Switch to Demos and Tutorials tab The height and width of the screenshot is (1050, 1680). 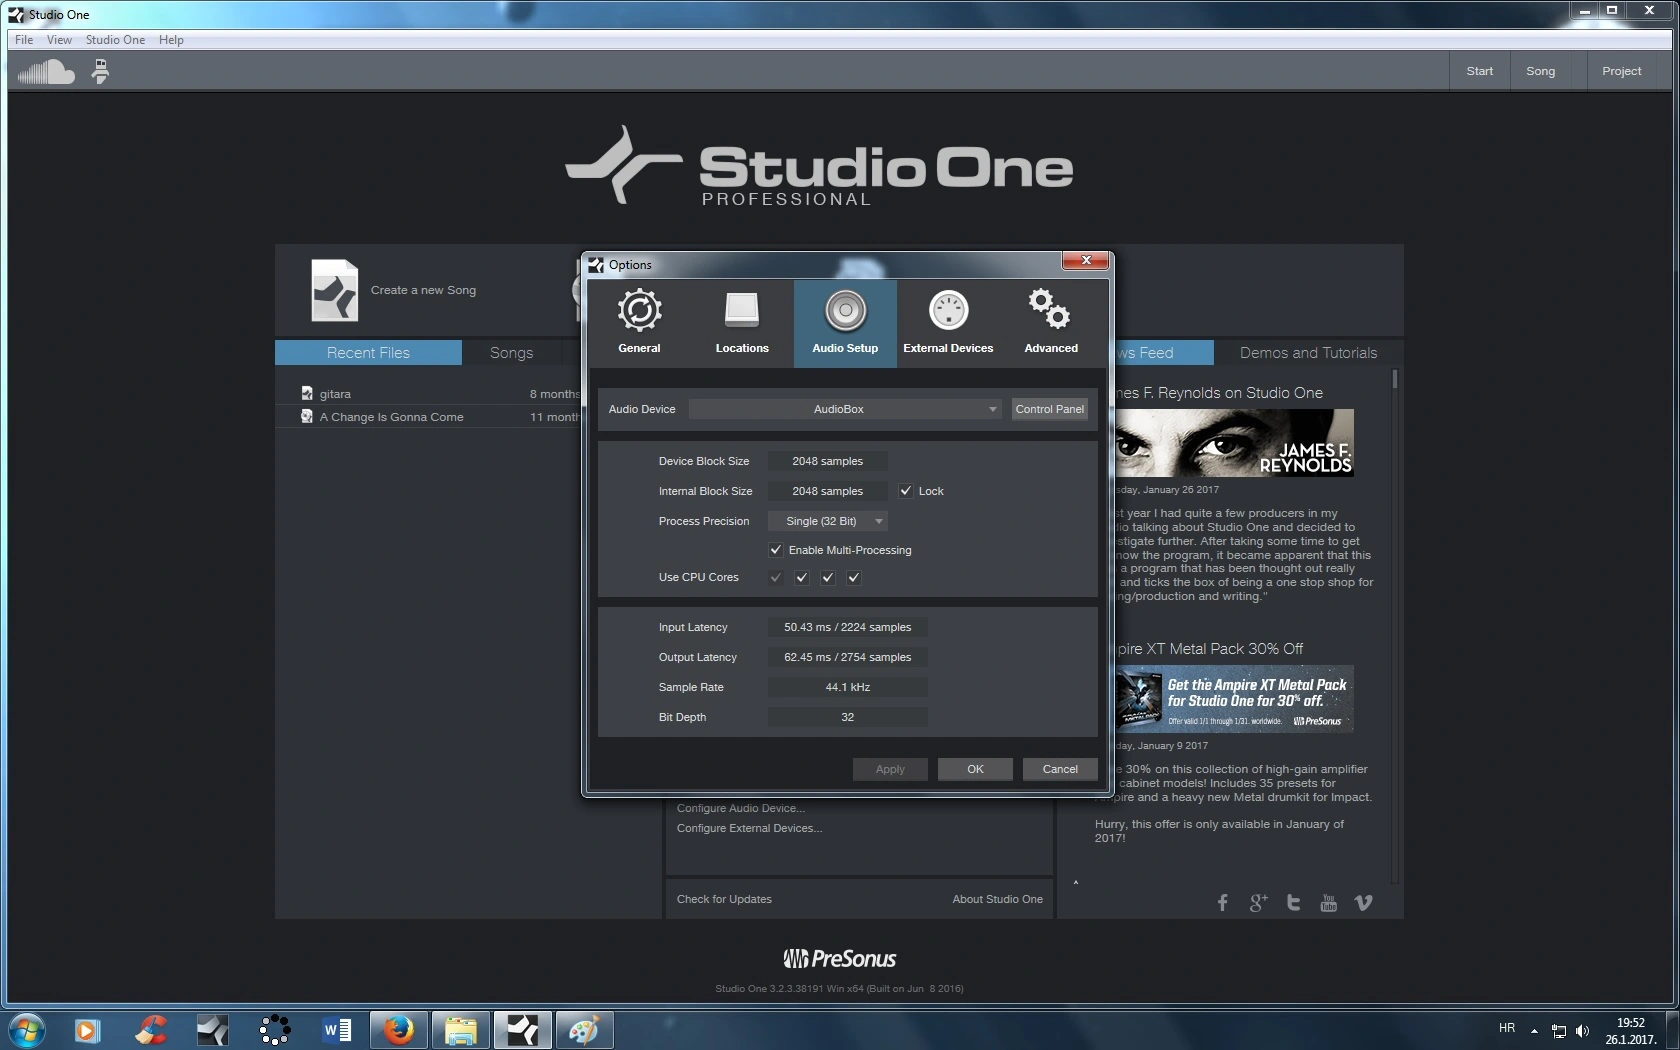tap(1308, 353)
